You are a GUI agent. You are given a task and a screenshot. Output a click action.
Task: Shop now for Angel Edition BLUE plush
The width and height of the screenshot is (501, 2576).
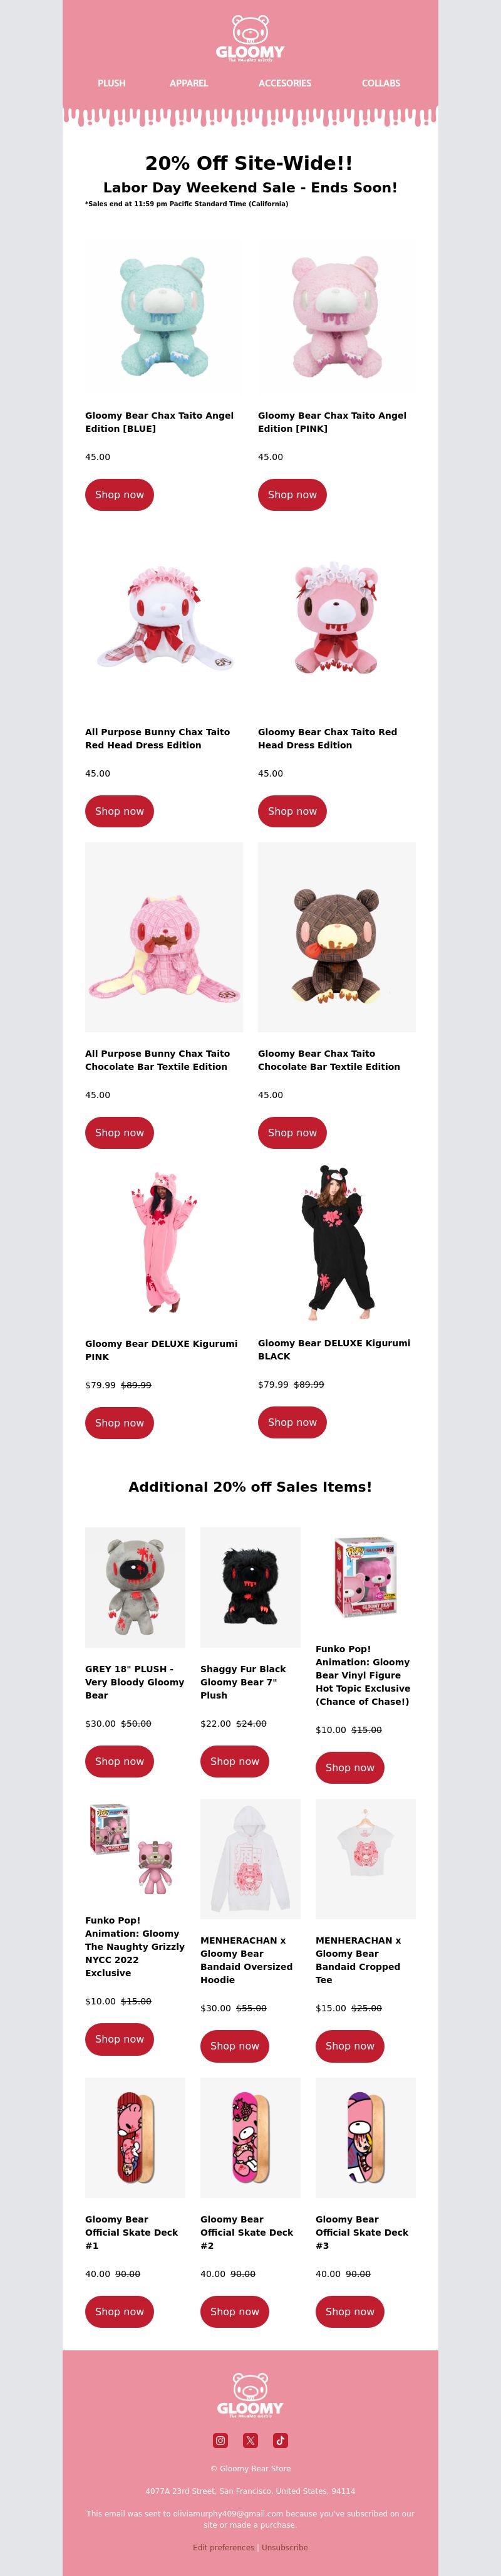click(119, 495)
